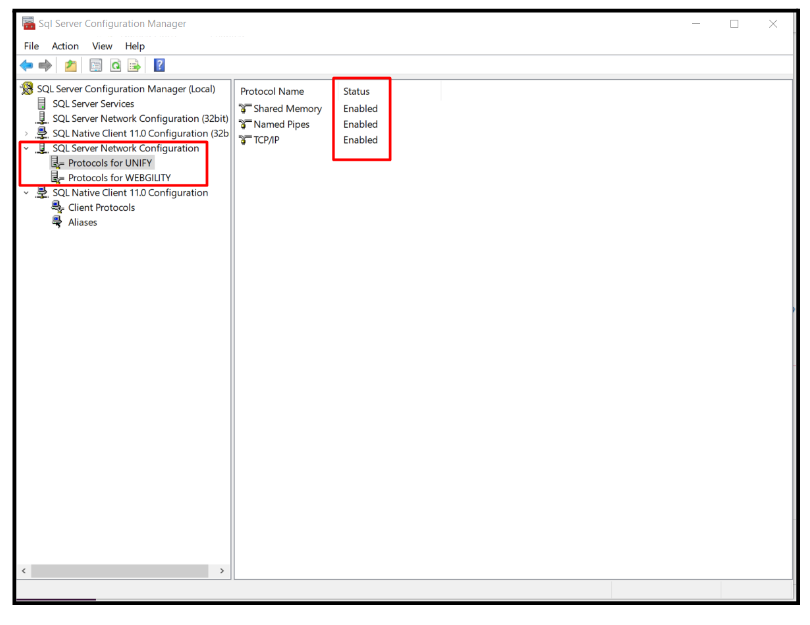Image resolution: width=810 pixels, height=625 pixels.
Task: Click the Export List toolbar icon
Action: pos(134,66)
